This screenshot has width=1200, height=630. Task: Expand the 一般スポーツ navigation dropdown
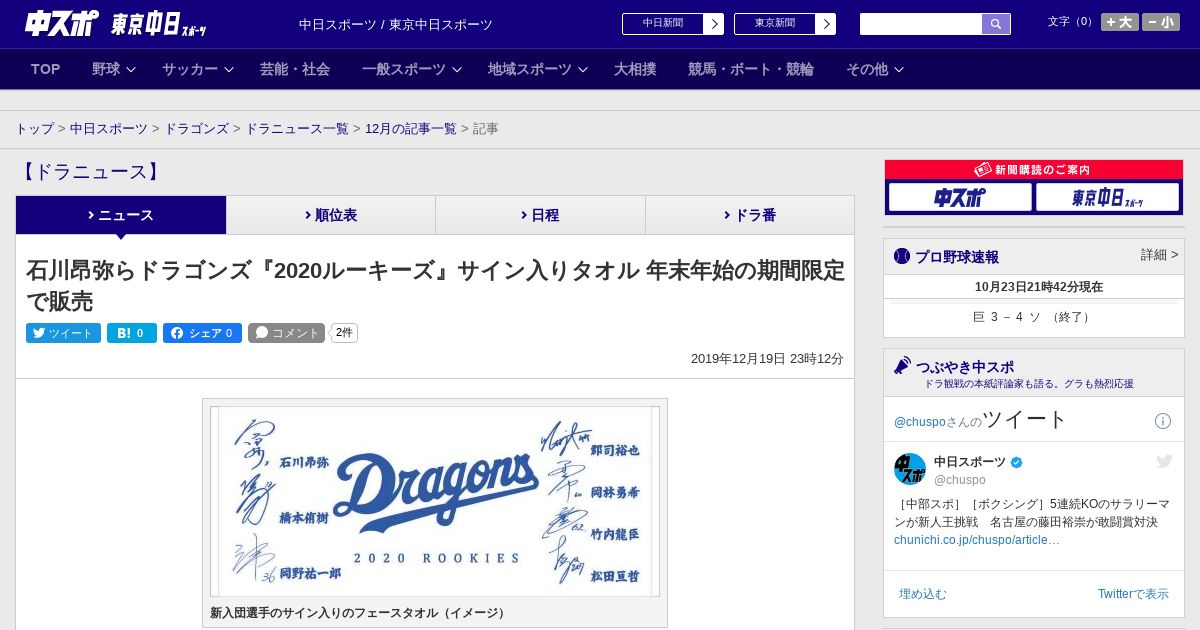[x=412, y=69]
